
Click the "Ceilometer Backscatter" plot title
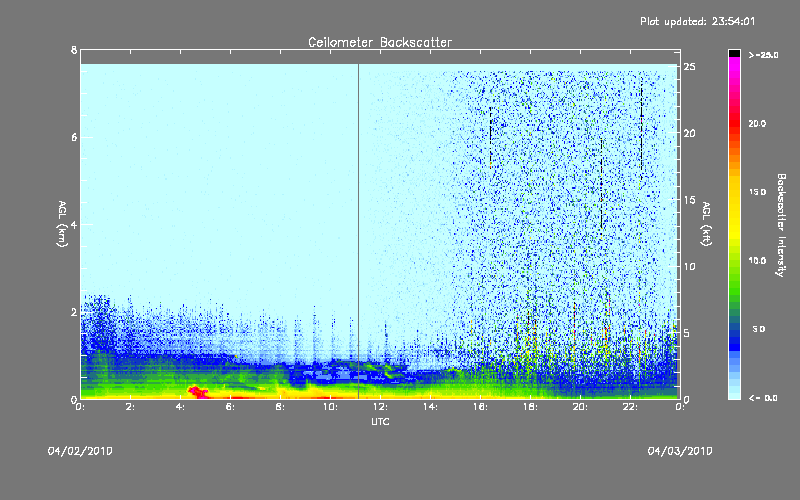[380, 42]
